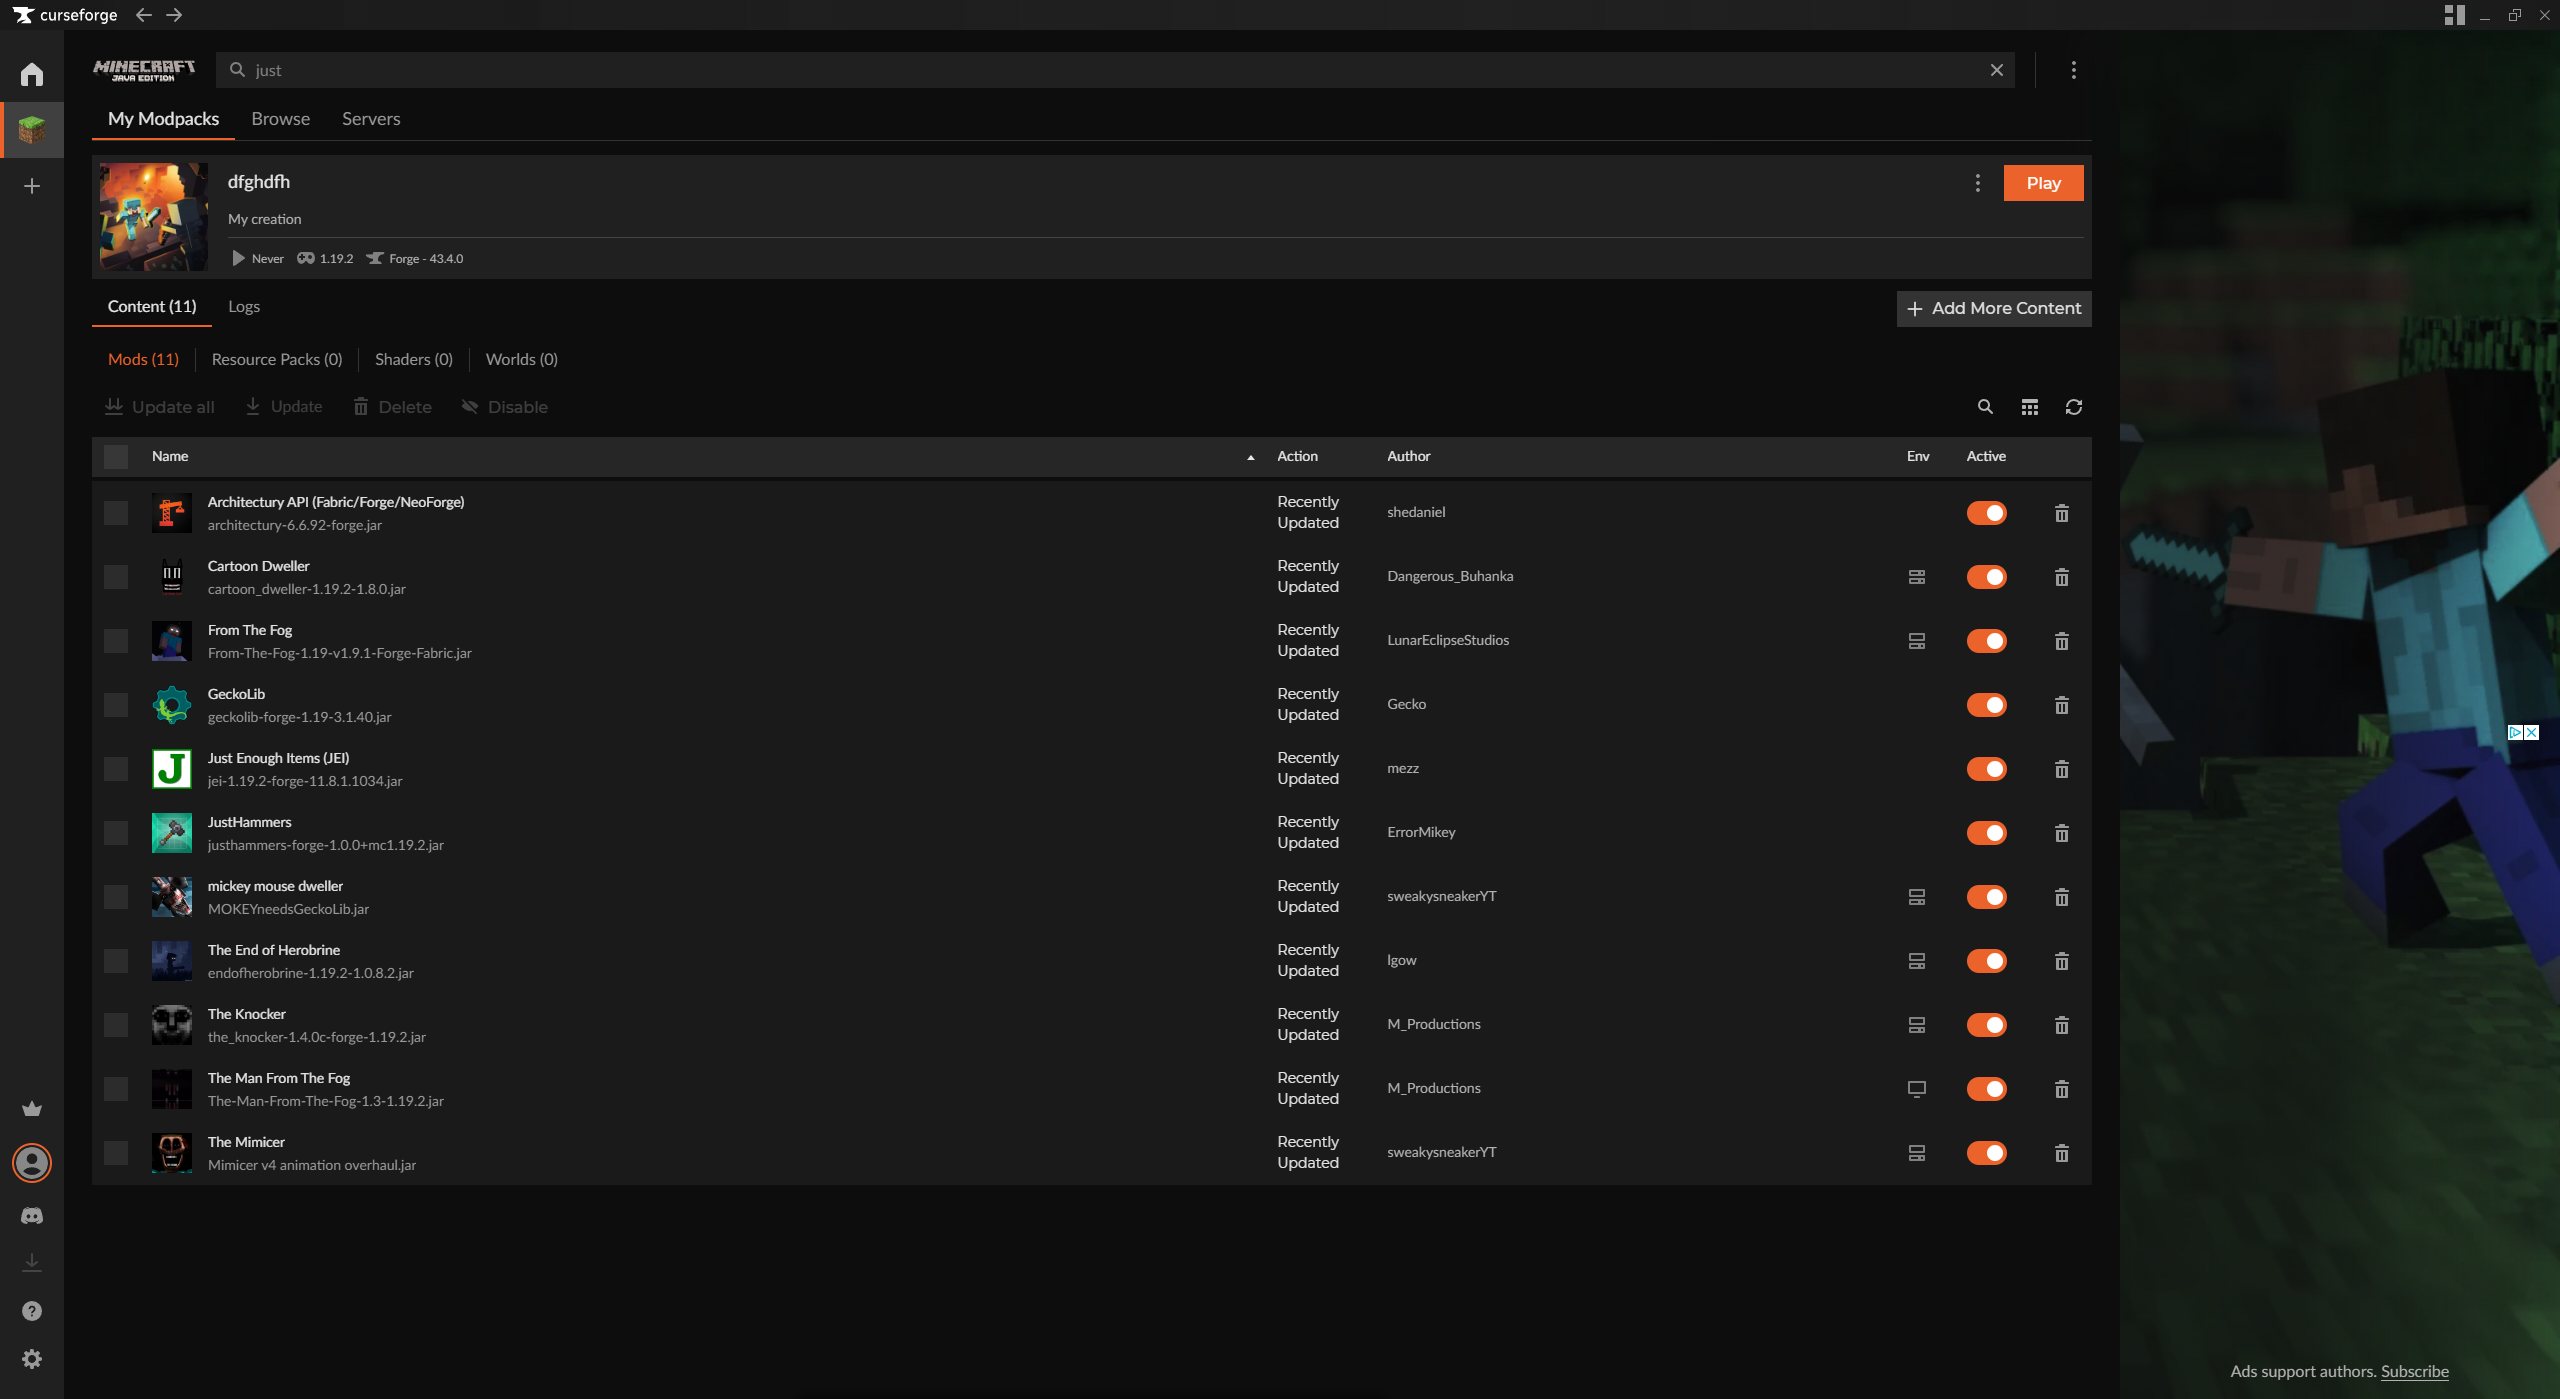
Task: Sort mods by Name column arrow
Action: 1250,457
